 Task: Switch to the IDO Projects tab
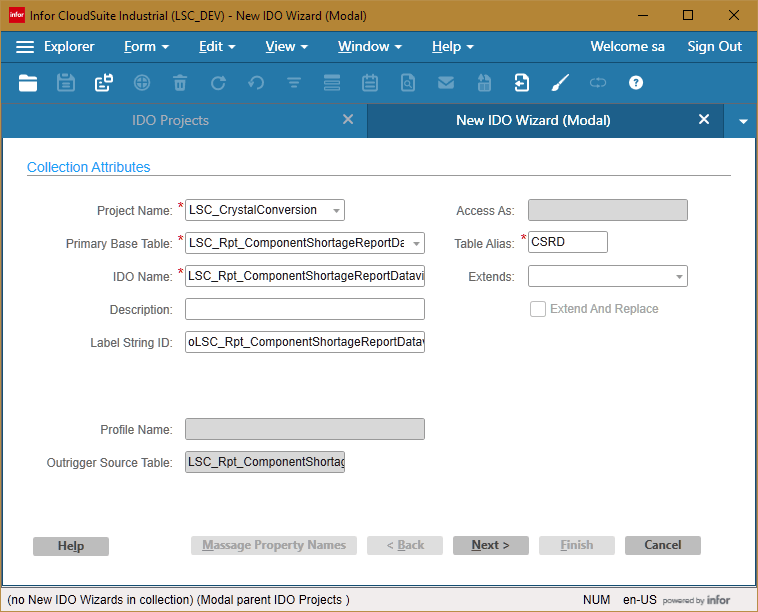click(x=170, y=120)
